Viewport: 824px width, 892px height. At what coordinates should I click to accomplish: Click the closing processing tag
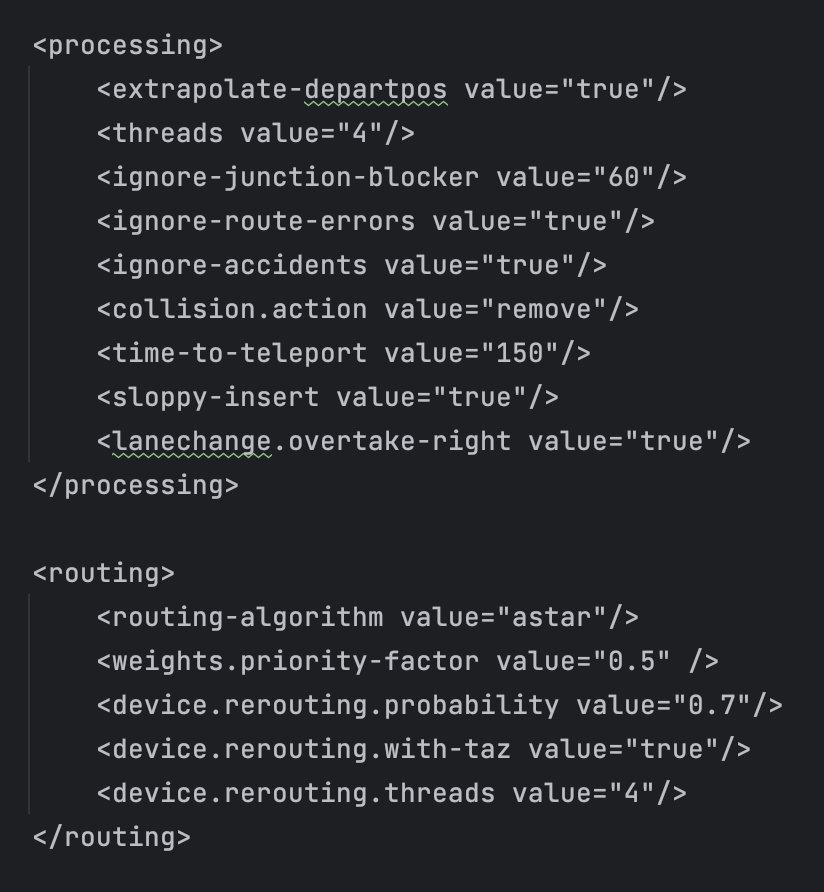coord(135,485)
